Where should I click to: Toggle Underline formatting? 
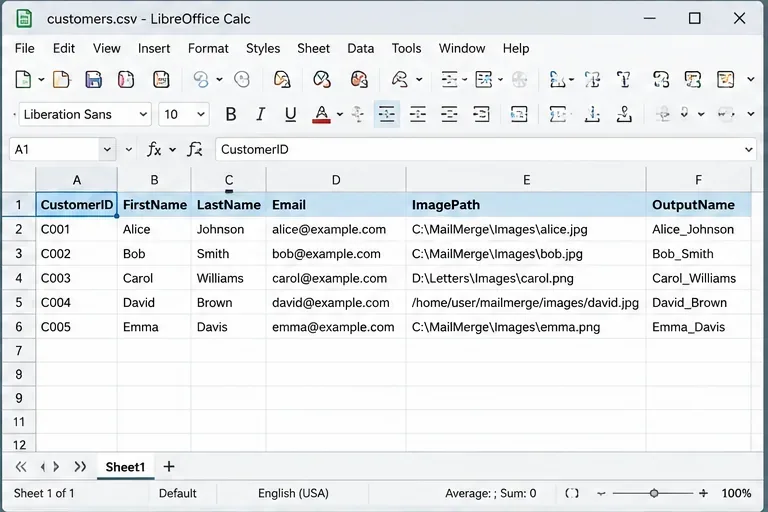point(290,114)
